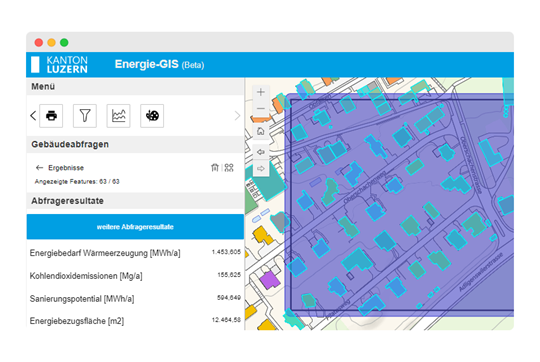Open the print tool

[51, 116]
